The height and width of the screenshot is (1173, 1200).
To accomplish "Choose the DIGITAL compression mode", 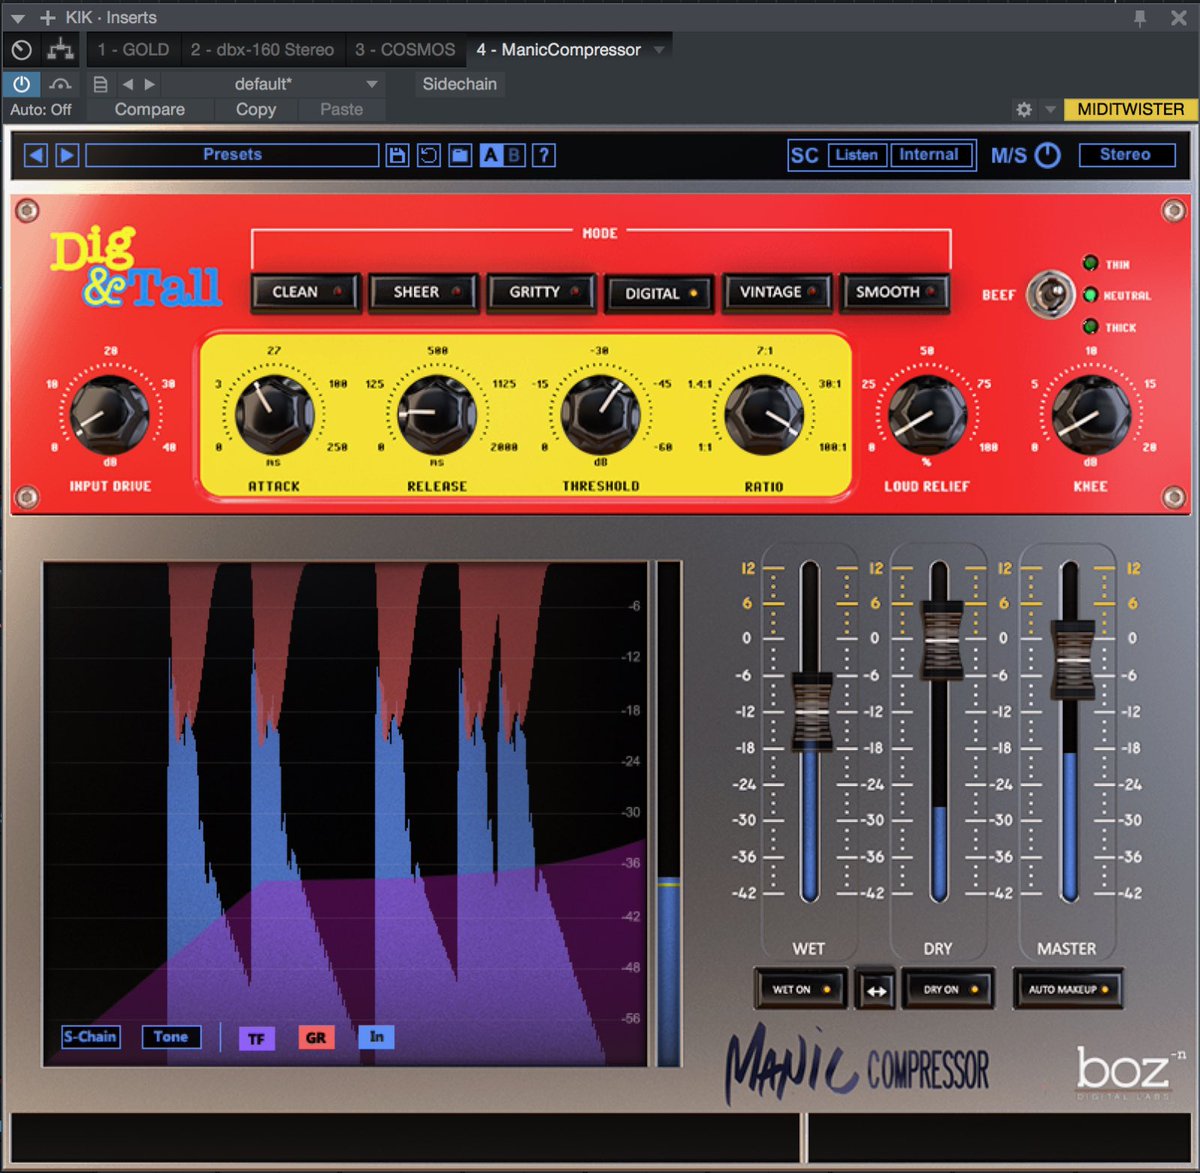I will tap(660, 293).
